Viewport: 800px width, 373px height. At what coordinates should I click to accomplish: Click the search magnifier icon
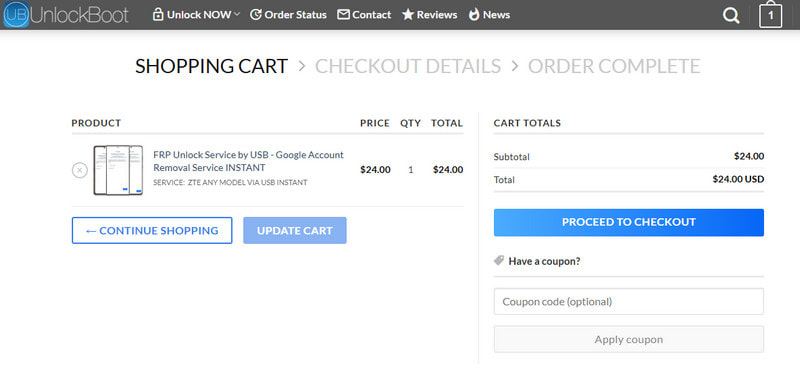coord(731,15)
